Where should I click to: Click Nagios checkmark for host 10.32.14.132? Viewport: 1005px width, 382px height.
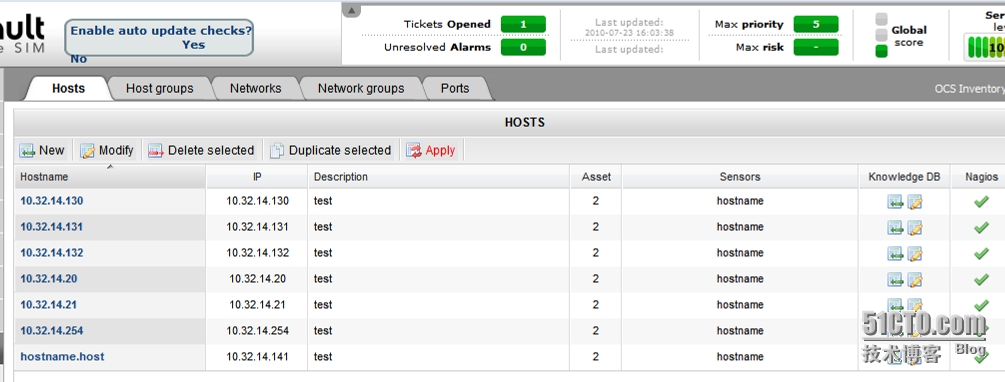[x=981, y=254]
